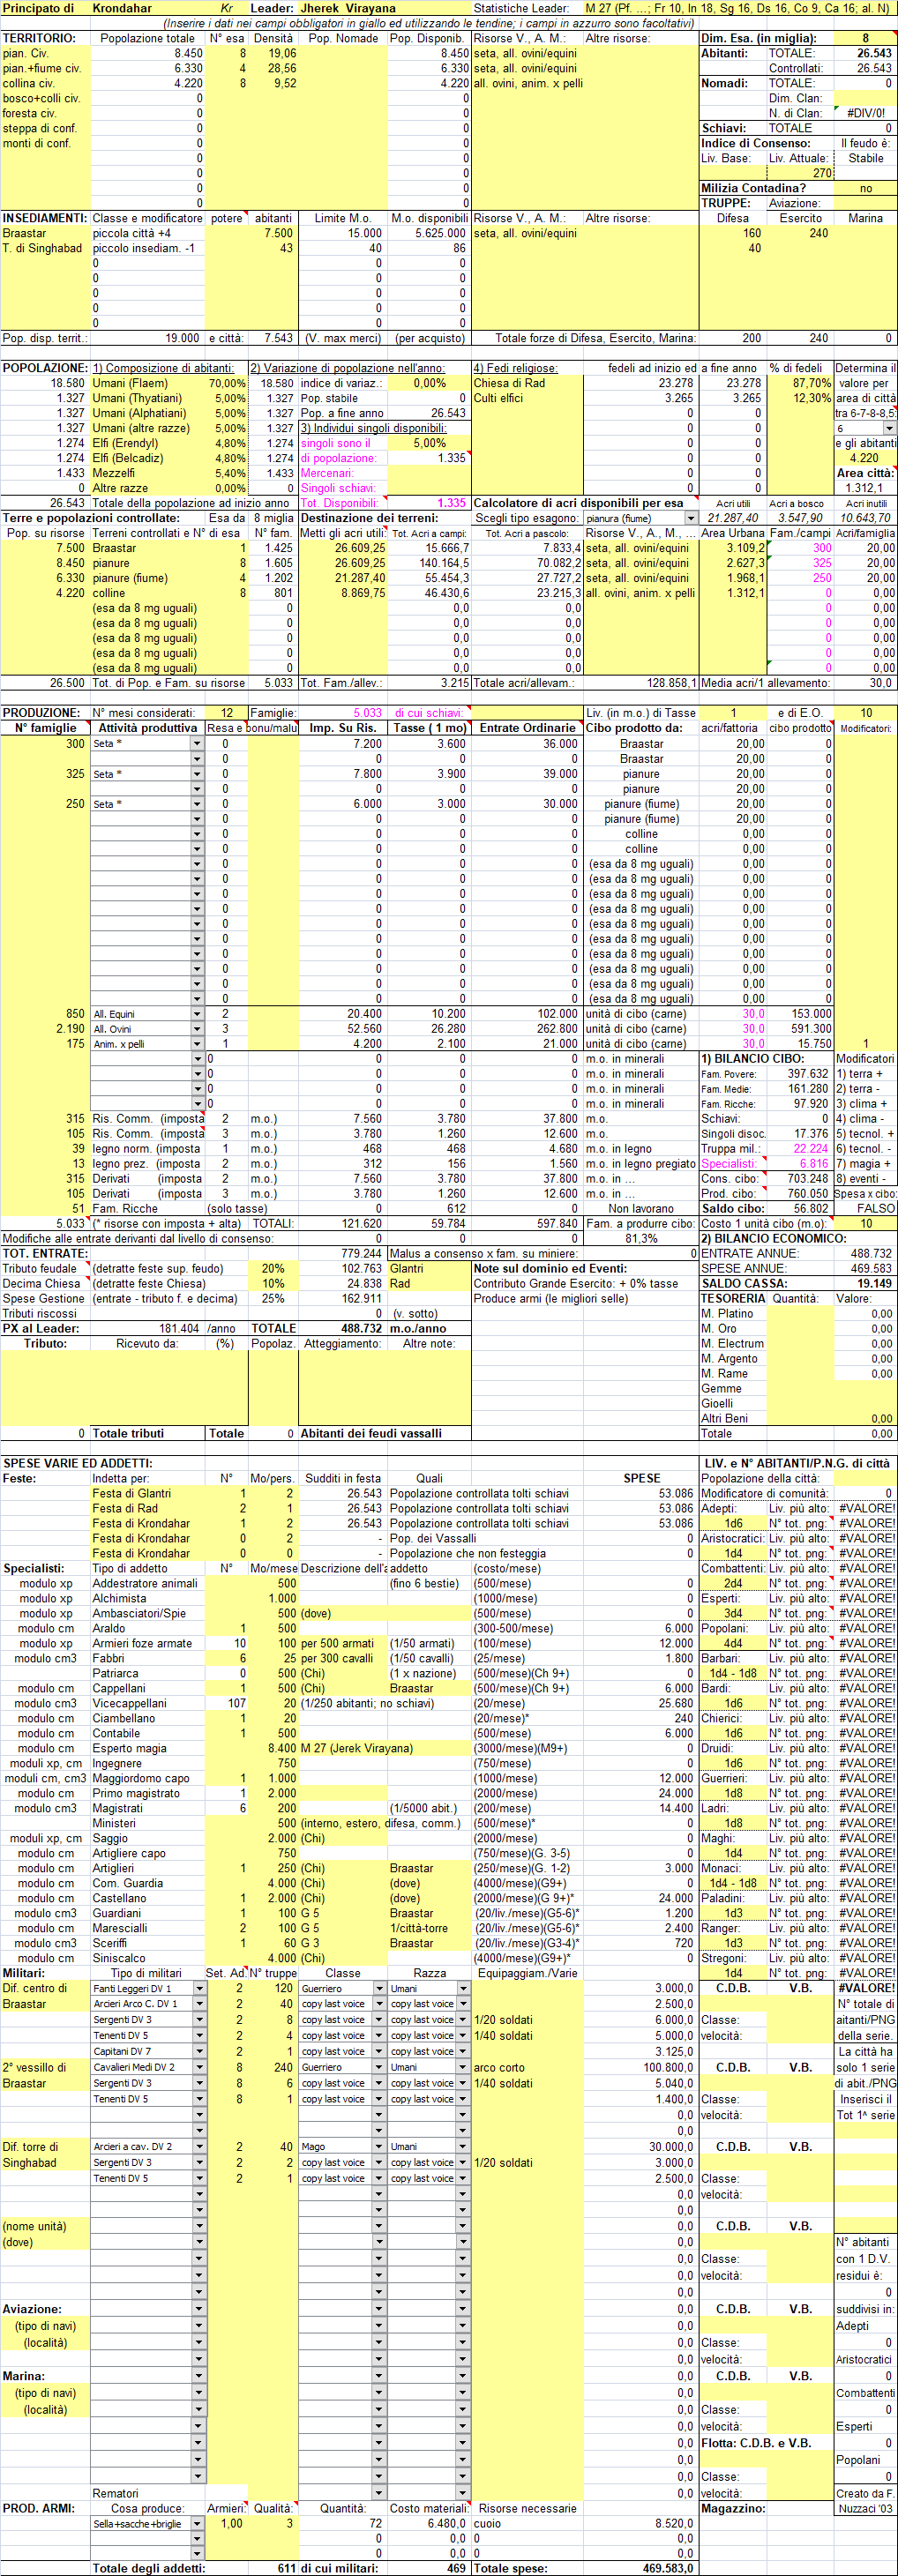Viewport: 898px width, 2576px height.
Task: Select the 'Chiesa di Rad' religion cell
Action: [527, 383]
